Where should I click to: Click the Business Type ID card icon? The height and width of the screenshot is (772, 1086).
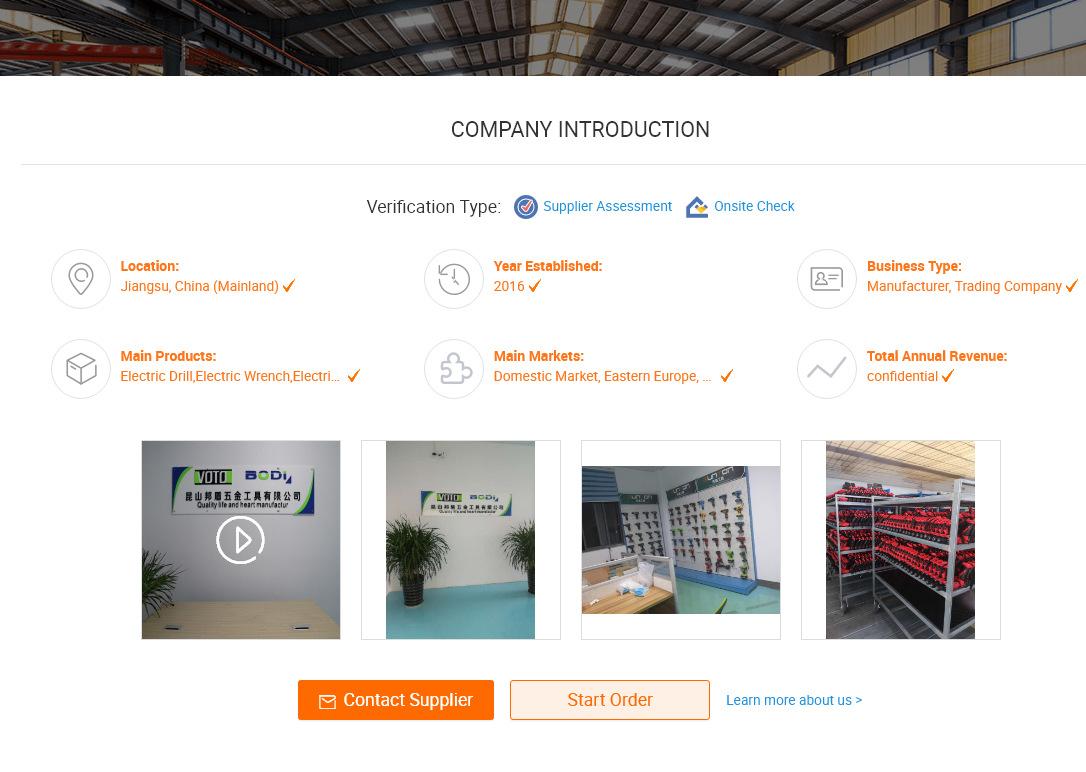pos(827,279)
